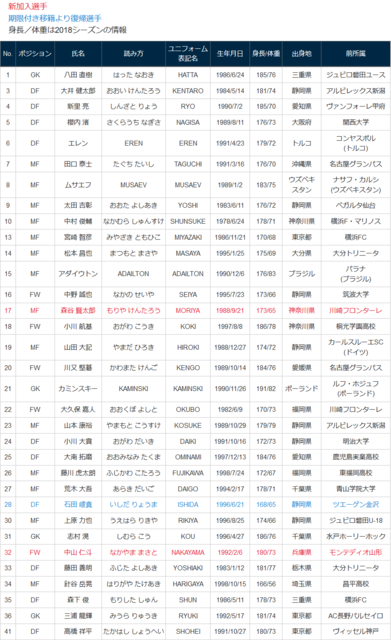Click the birth date 1990/7/2
The height and width of the screenshot is (640, 391).
230,107
